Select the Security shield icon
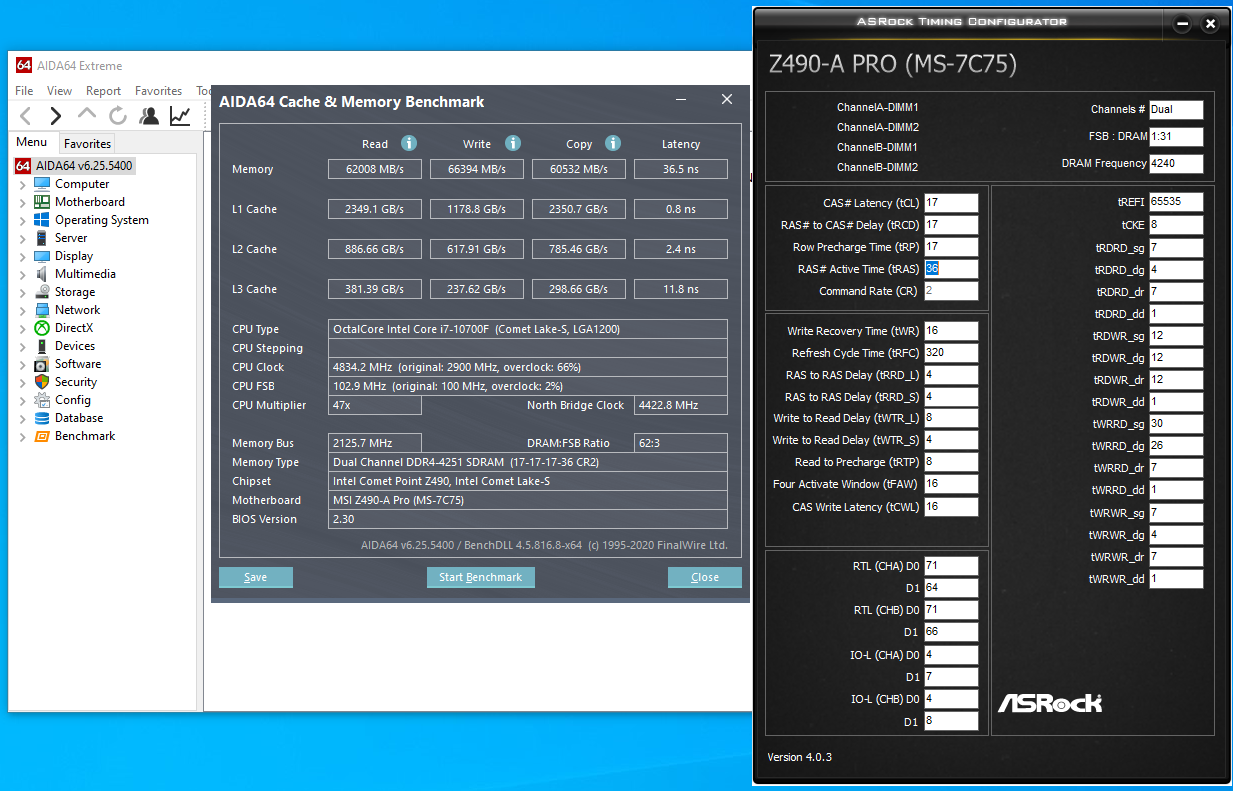Screen dimensions: 1233x791 pos(42,382)
